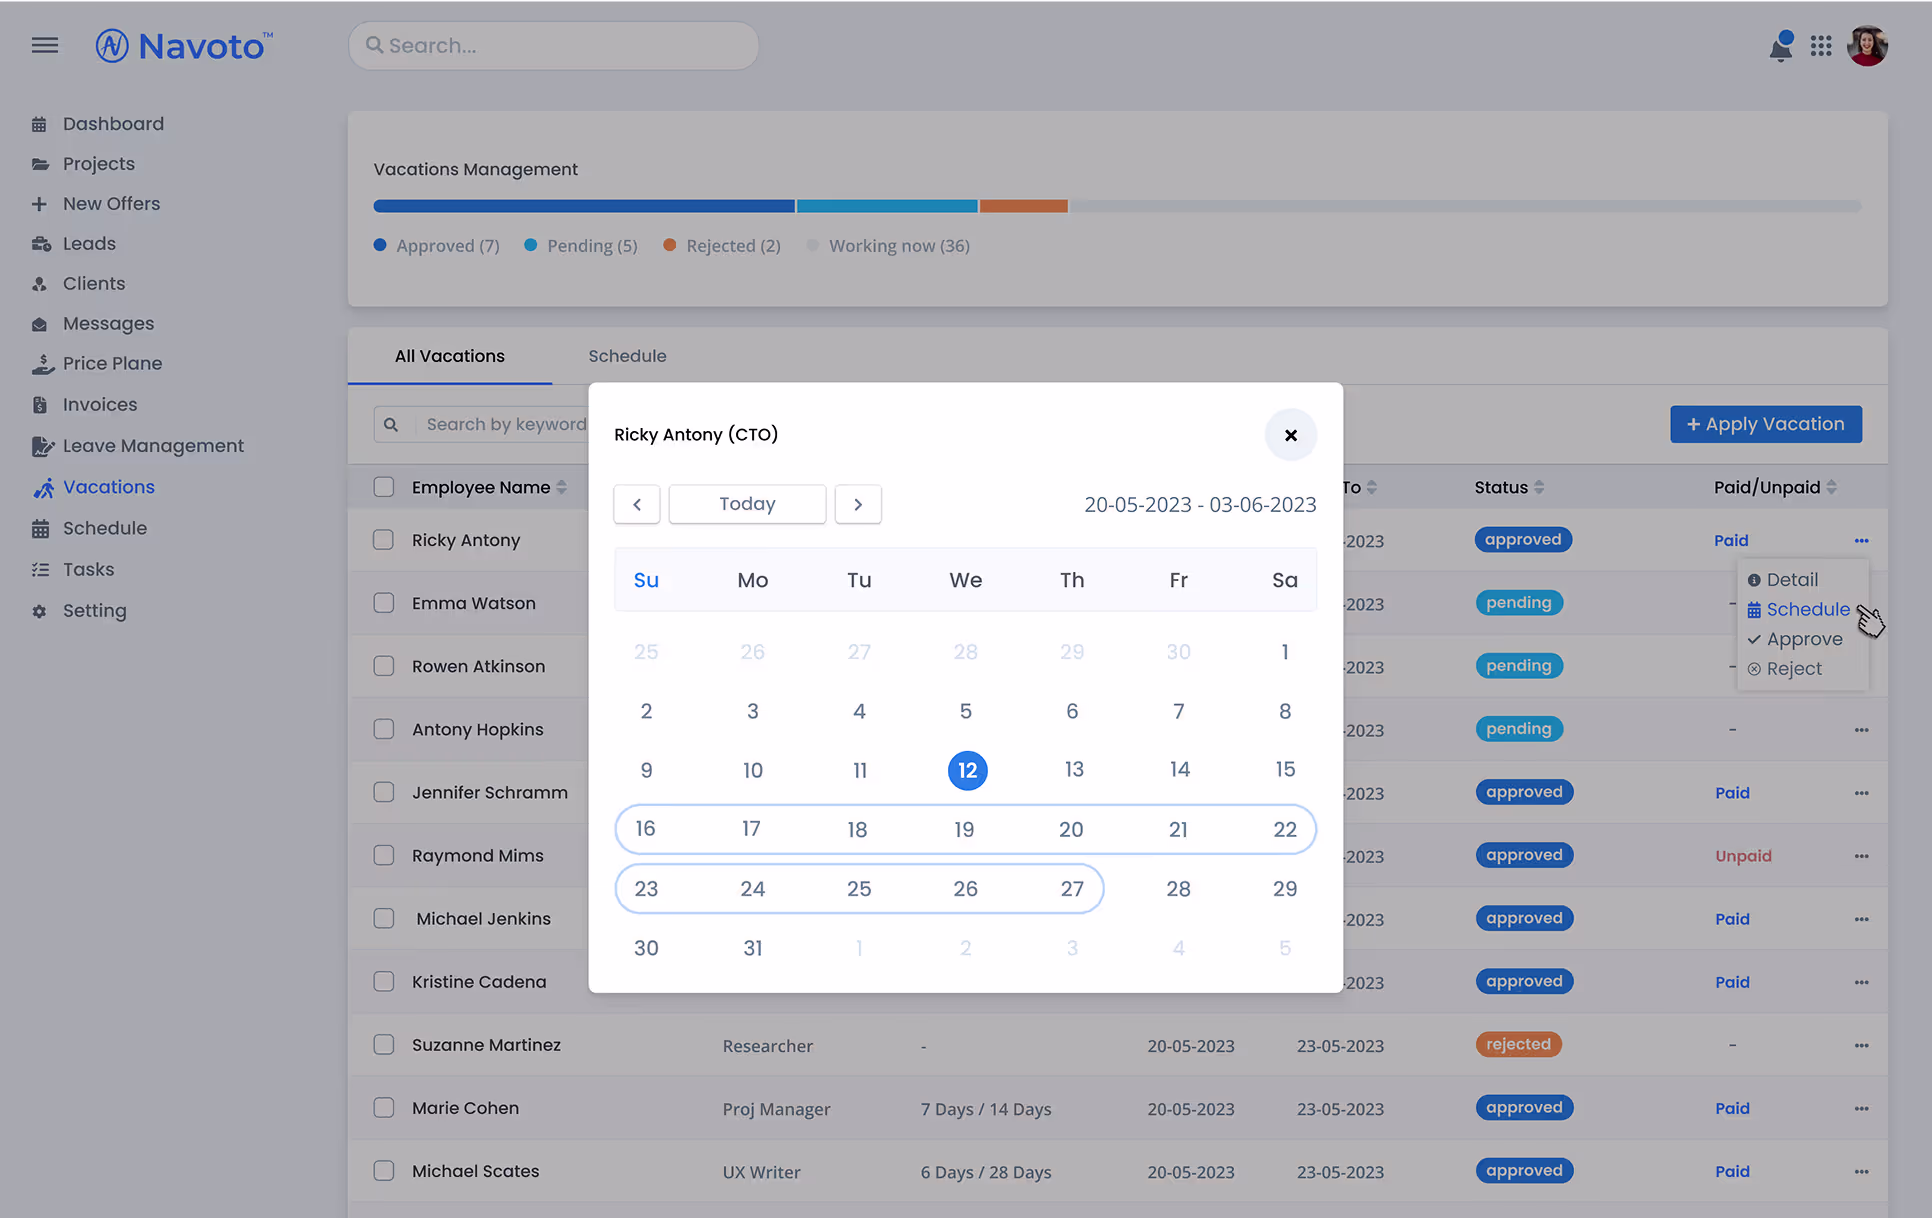Image resolution: width=1932 pixels, height=1218 pixels.
Task: Select Approve in the context menu
Action: (1795, 639)
